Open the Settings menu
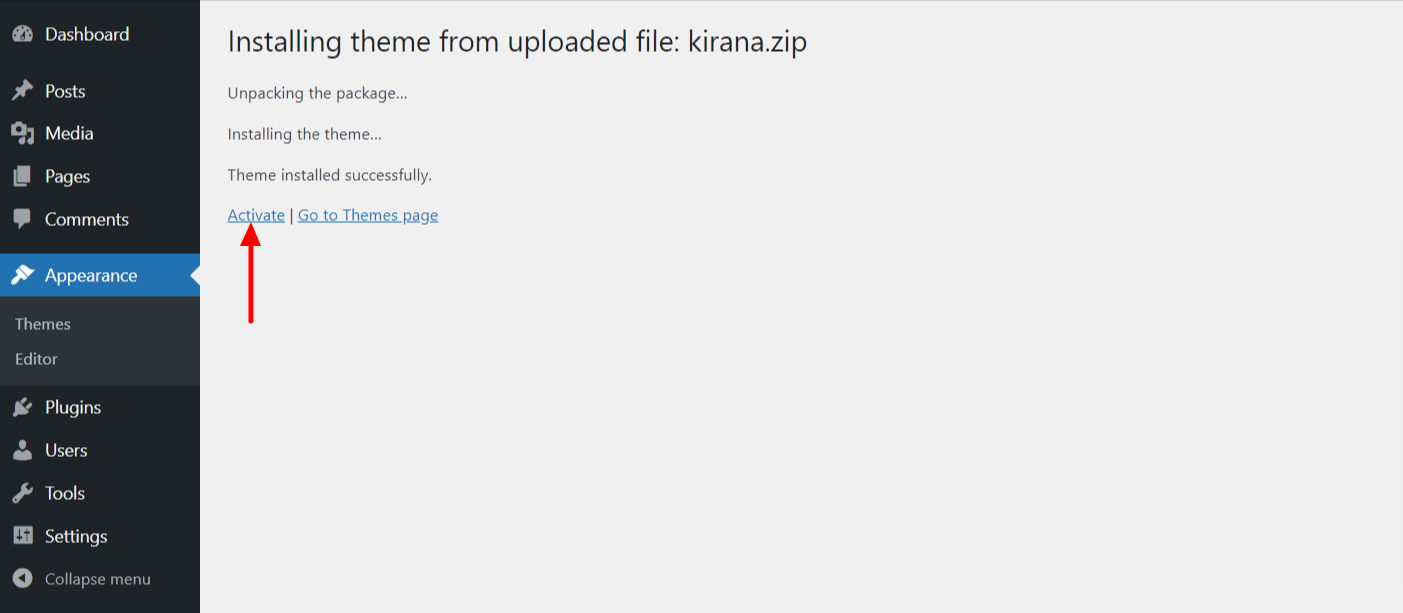 (76, 536)
